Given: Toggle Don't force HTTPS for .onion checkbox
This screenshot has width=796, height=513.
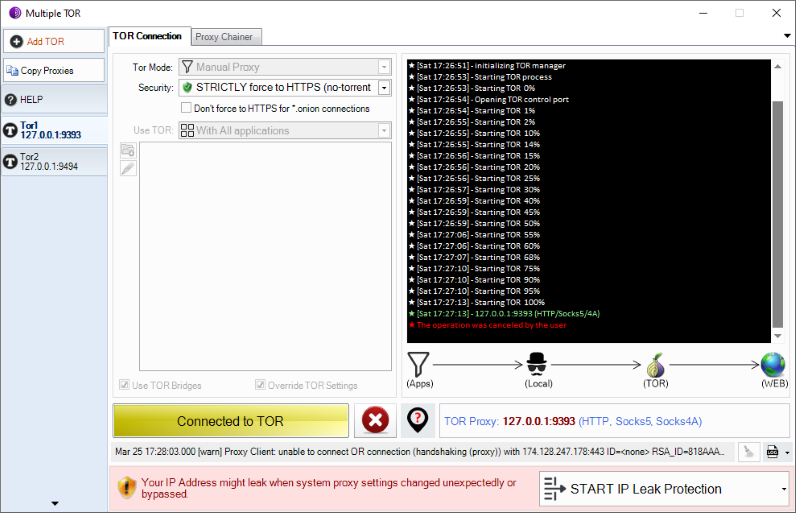Looking at the screenshot, I should (186, 108).
